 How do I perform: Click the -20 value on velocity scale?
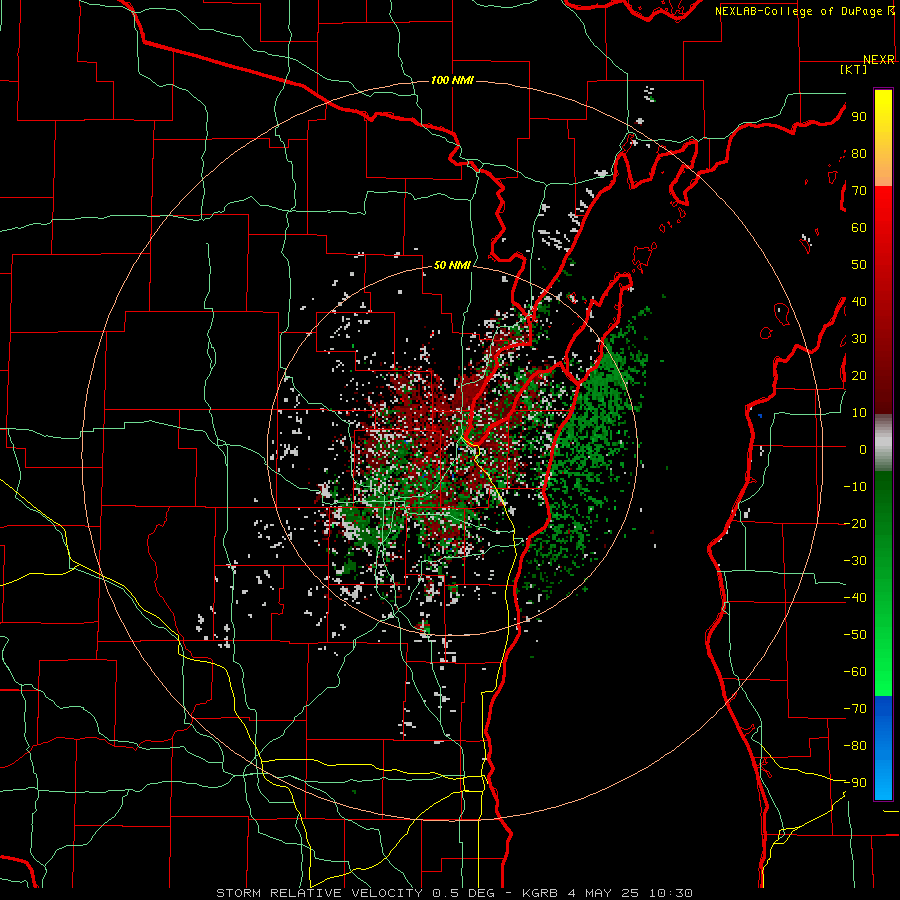point(855,523)
